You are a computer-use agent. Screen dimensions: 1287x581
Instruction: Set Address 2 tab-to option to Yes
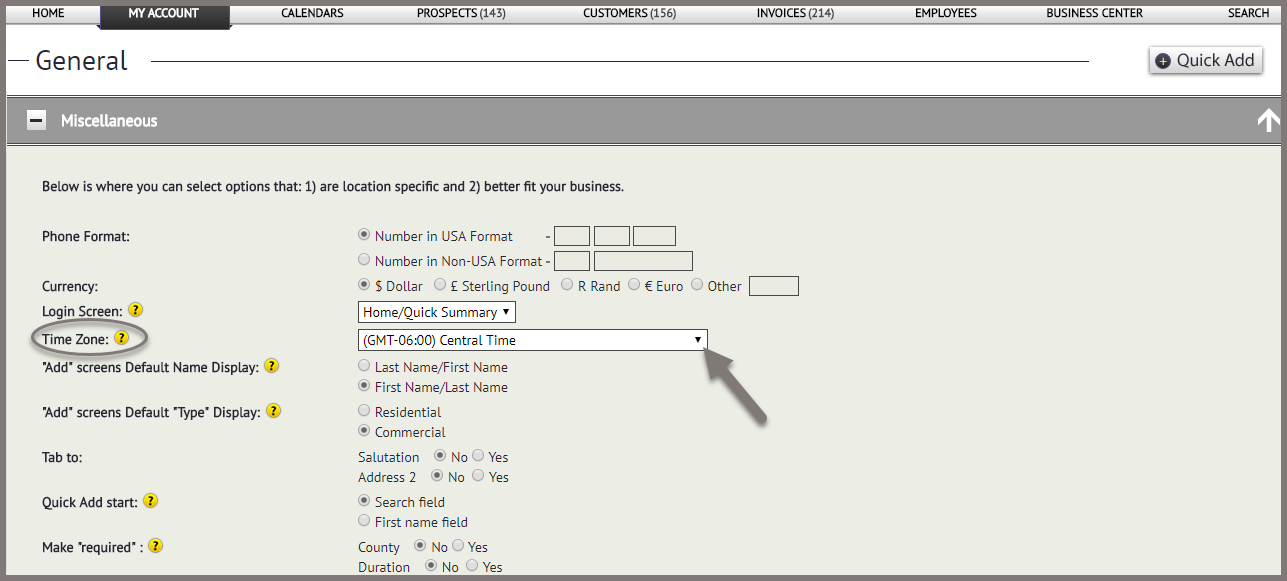coord(478,476)
